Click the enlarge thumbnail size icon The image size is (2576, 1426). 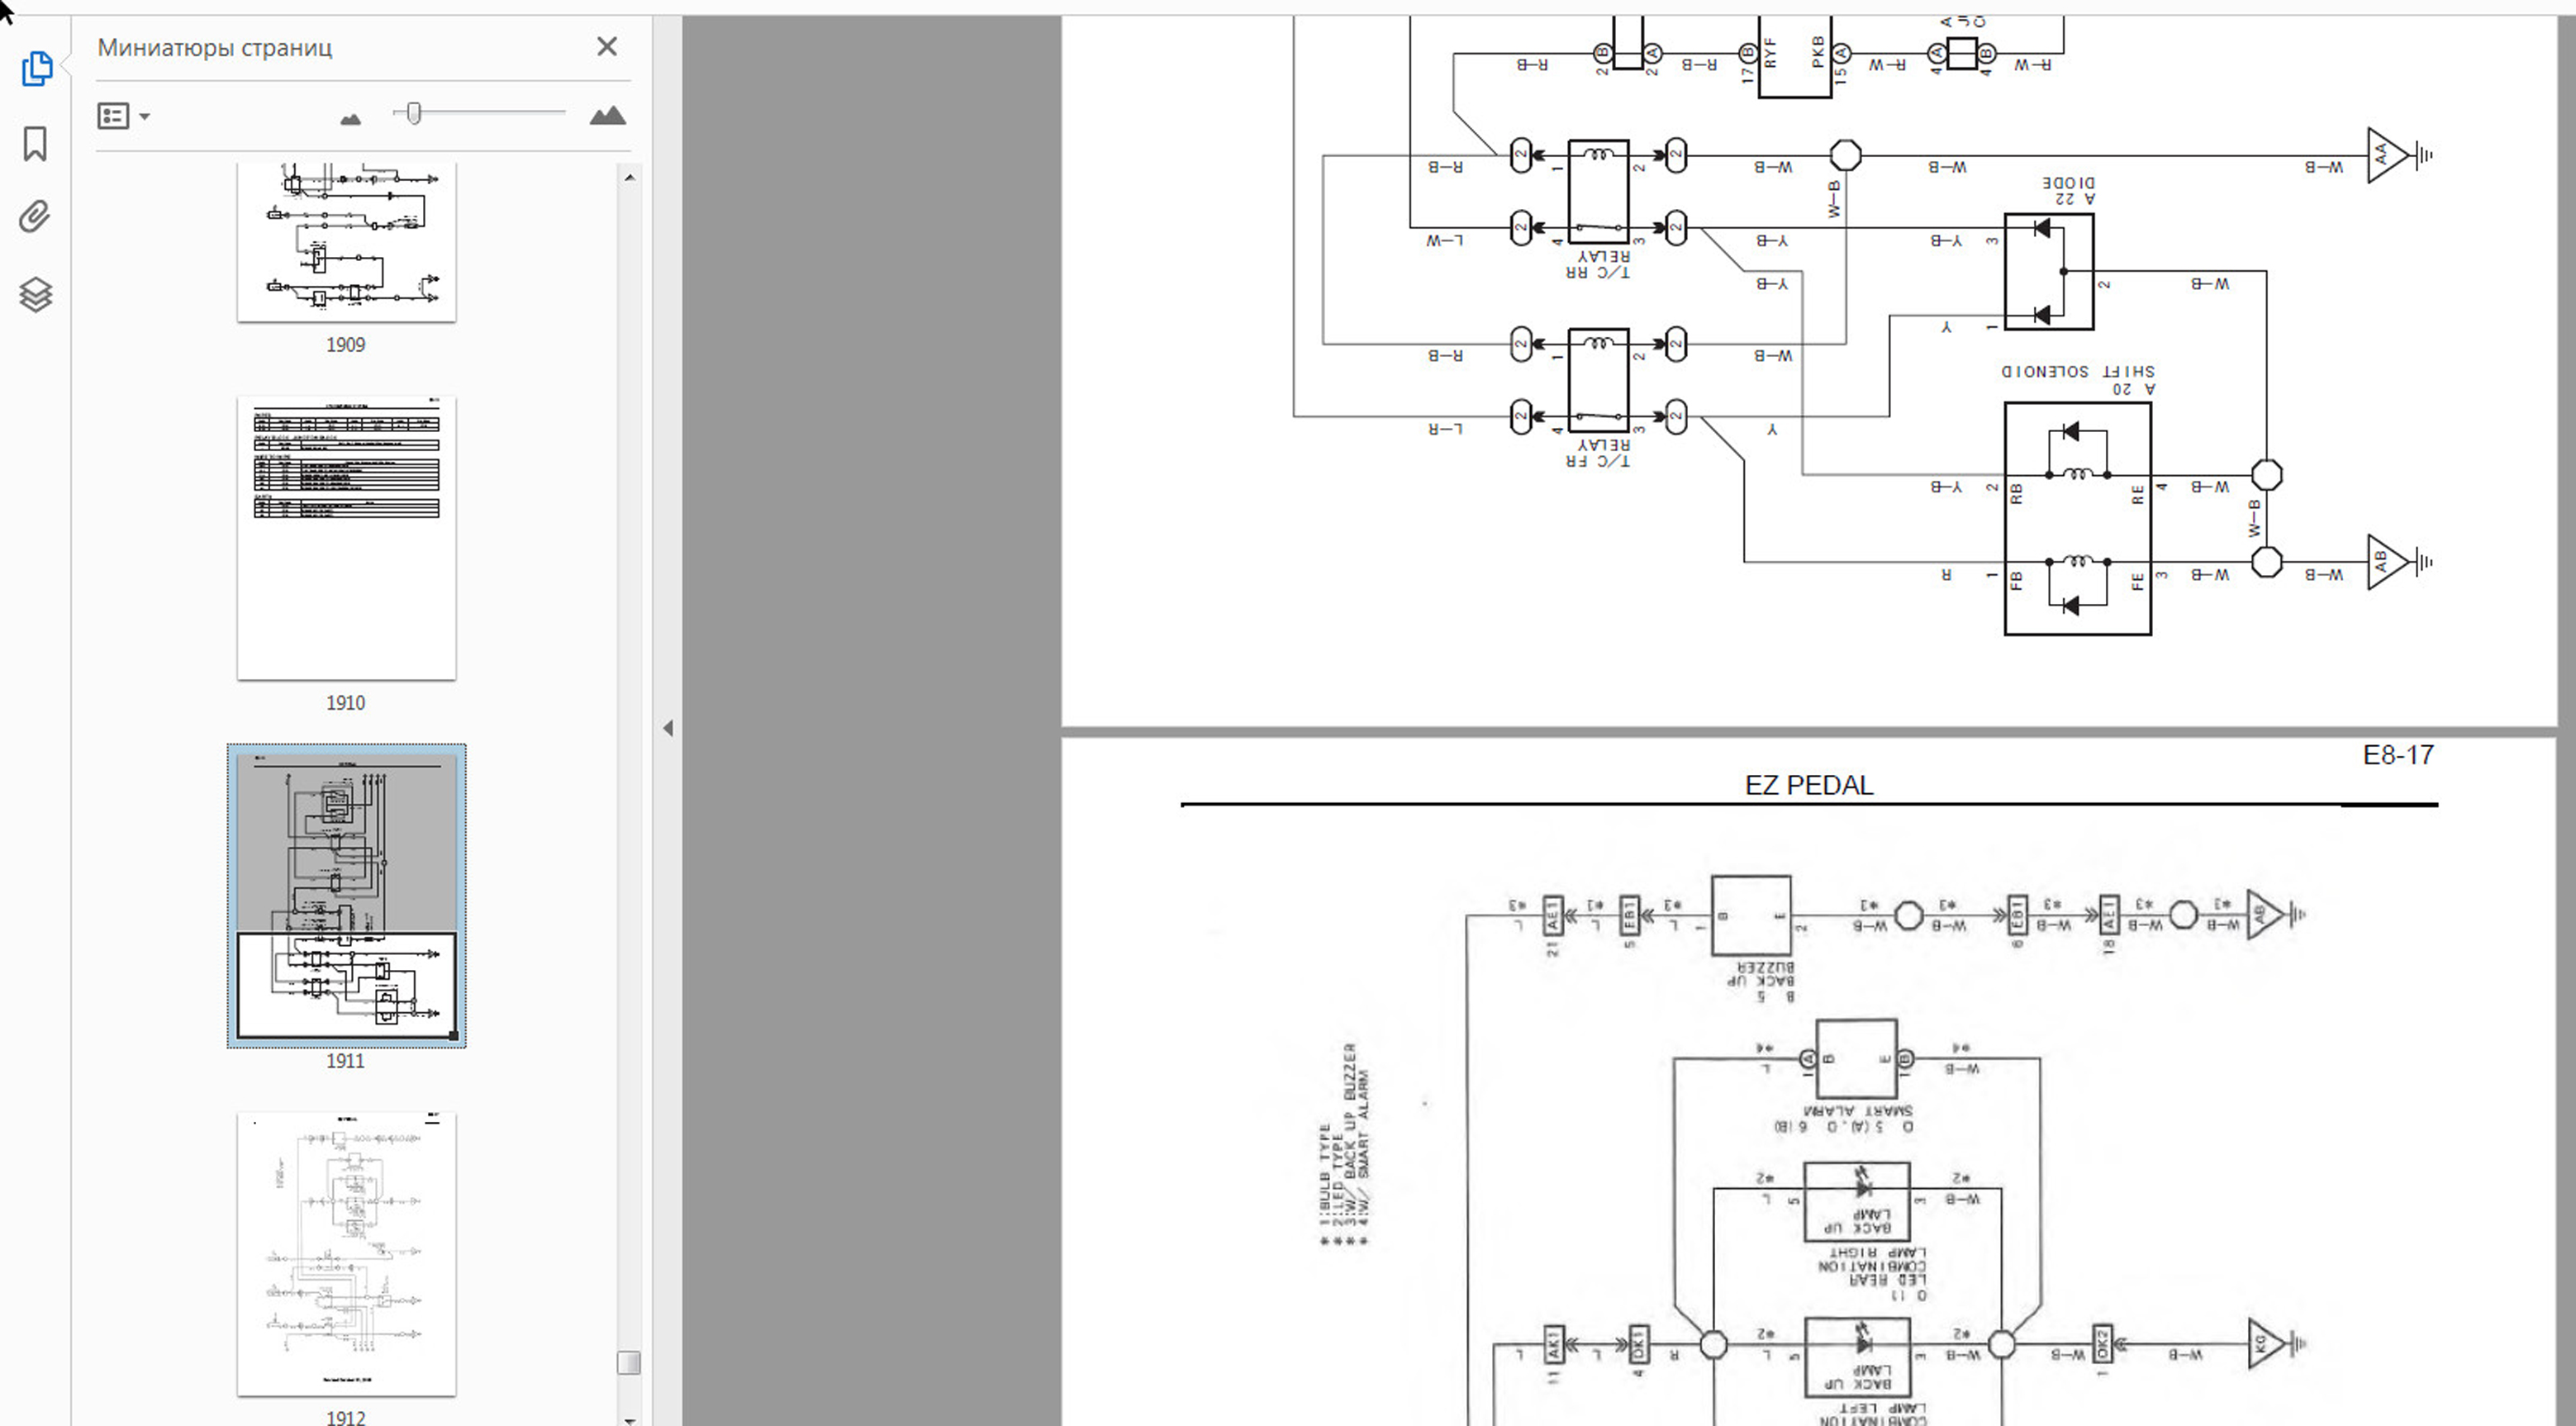tap(607, 116)
